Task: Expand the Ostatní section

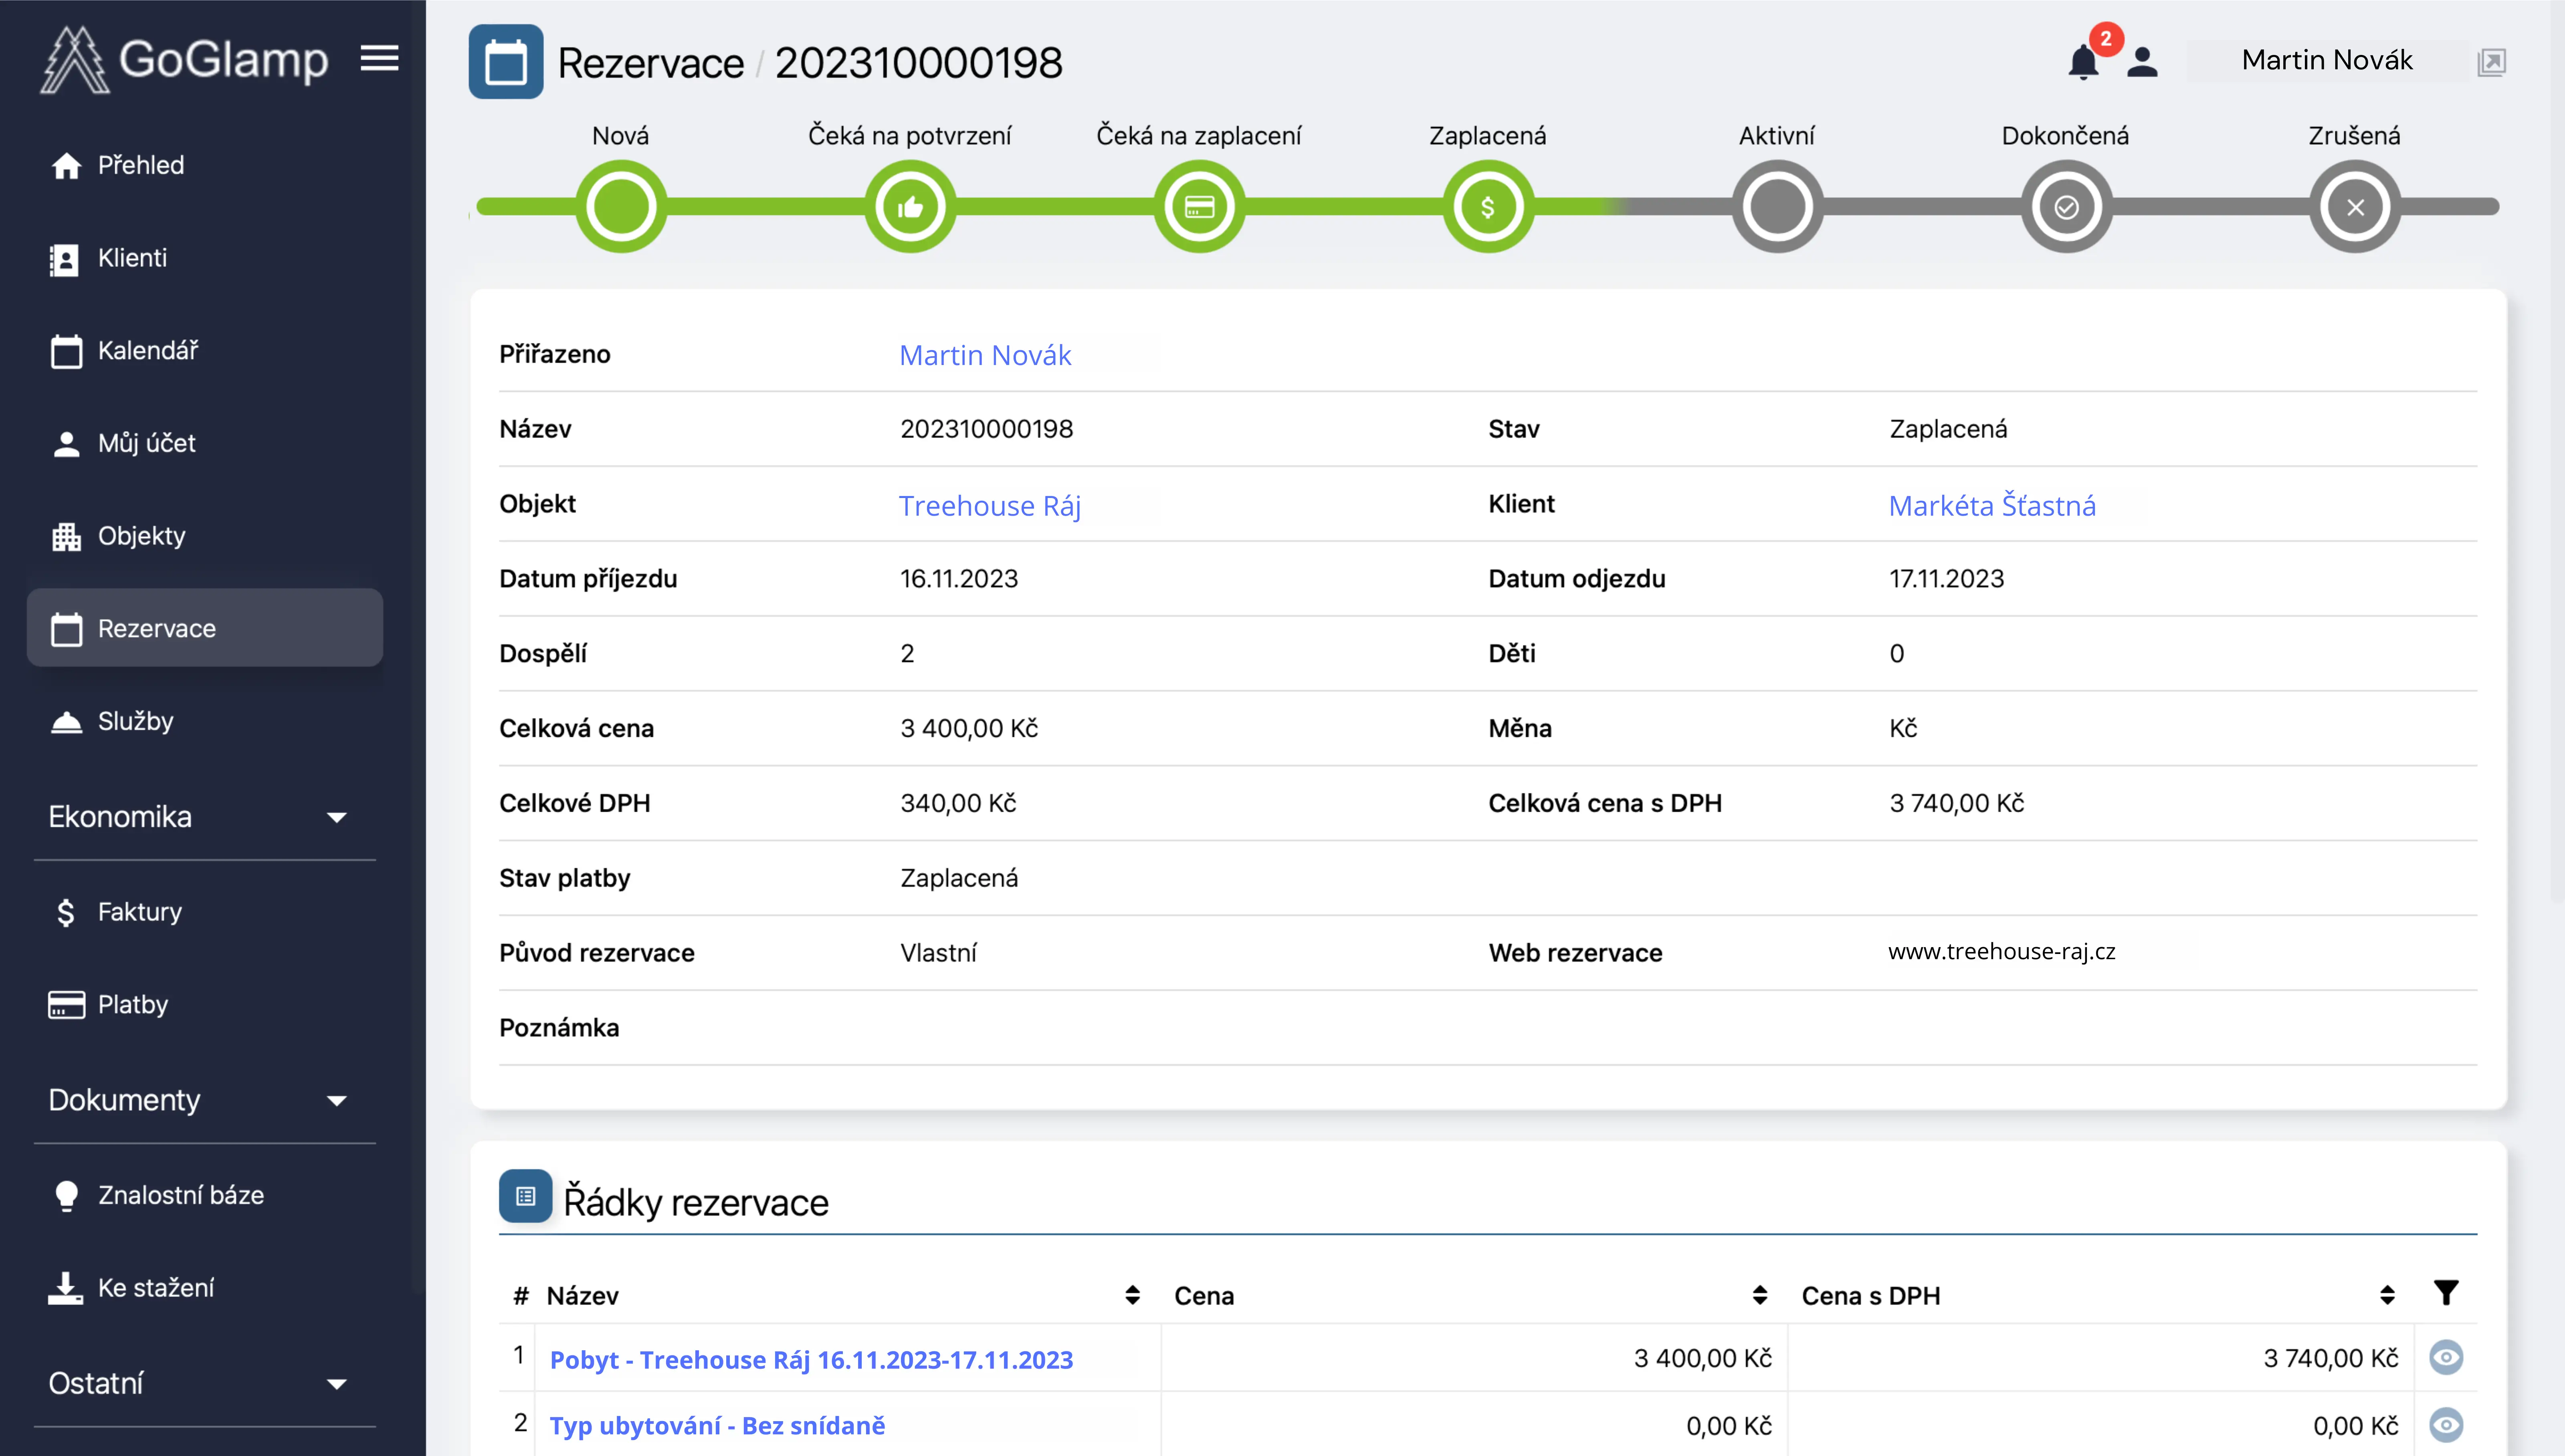Action: pyautogui.click(x=205, y=1384)
